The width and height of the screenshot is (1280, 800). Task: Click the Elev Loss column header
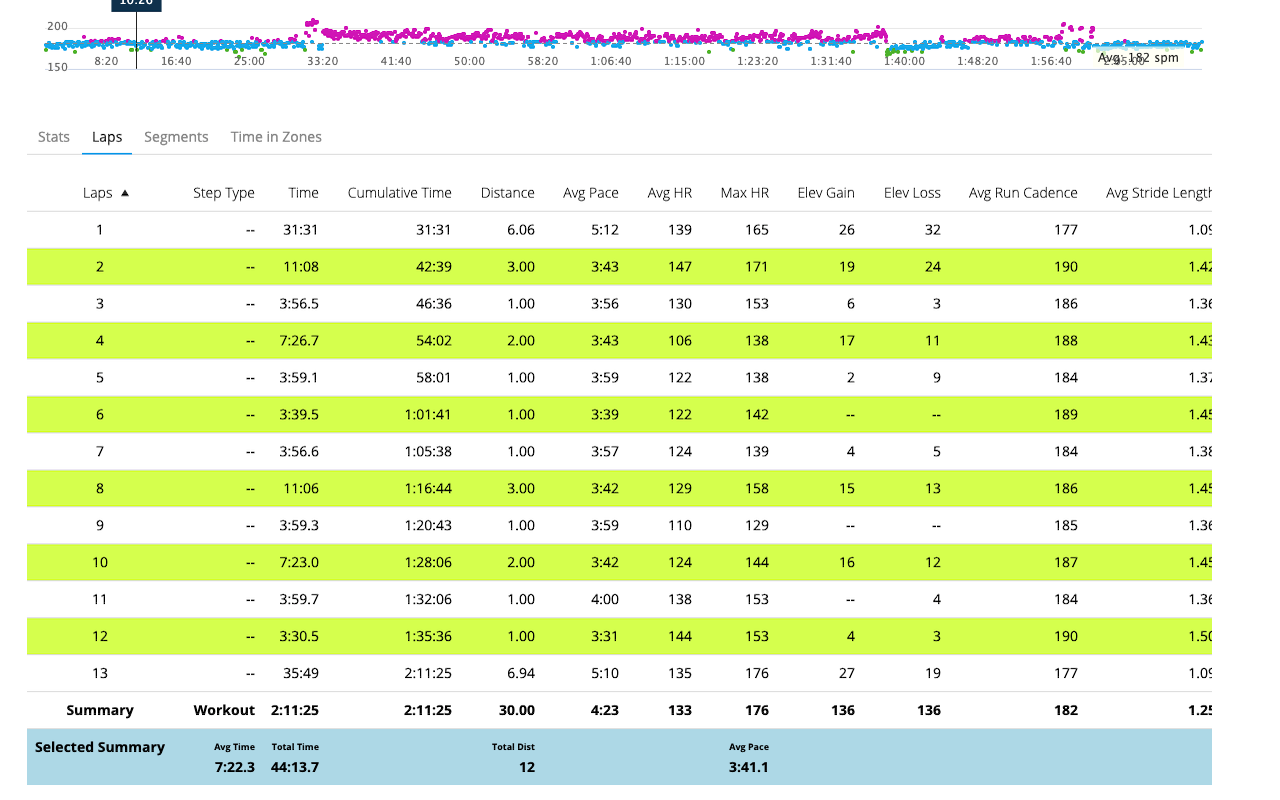[x=912, y=193]
